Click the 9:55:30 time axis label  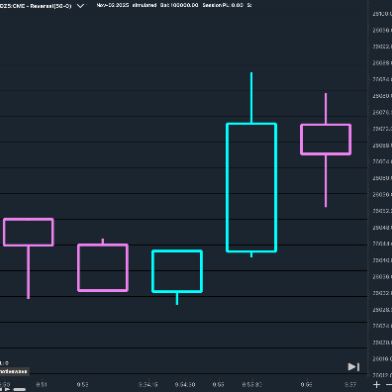(x=252, y=385)
